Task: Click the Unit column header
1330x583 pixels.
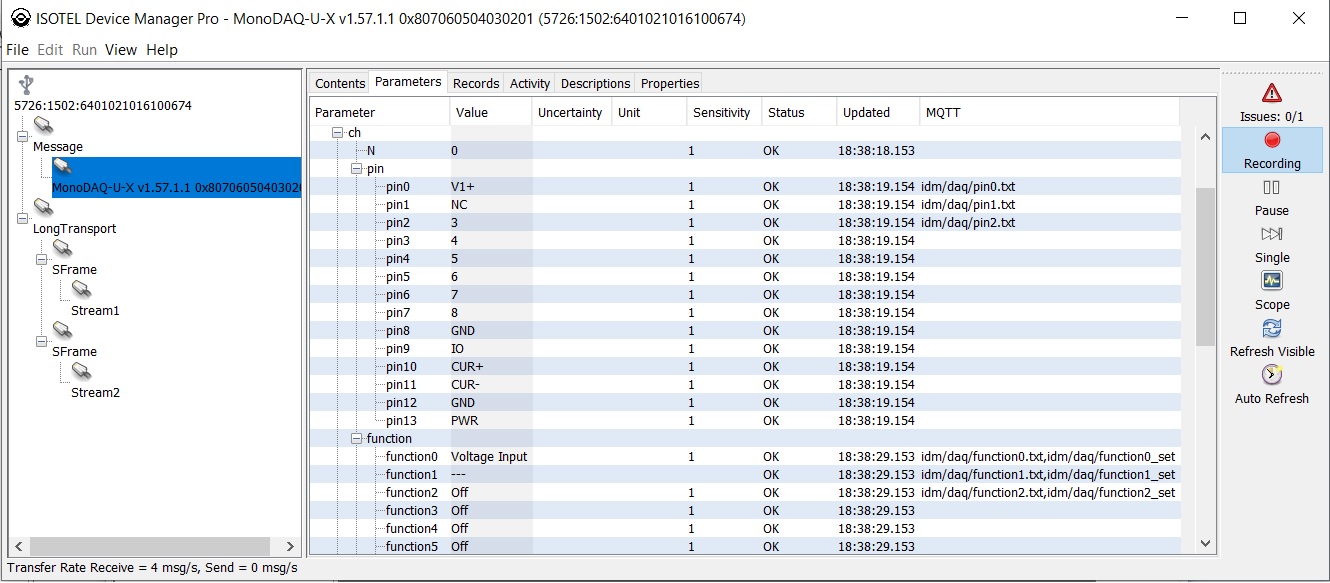Action: click(x=649, y=113)
